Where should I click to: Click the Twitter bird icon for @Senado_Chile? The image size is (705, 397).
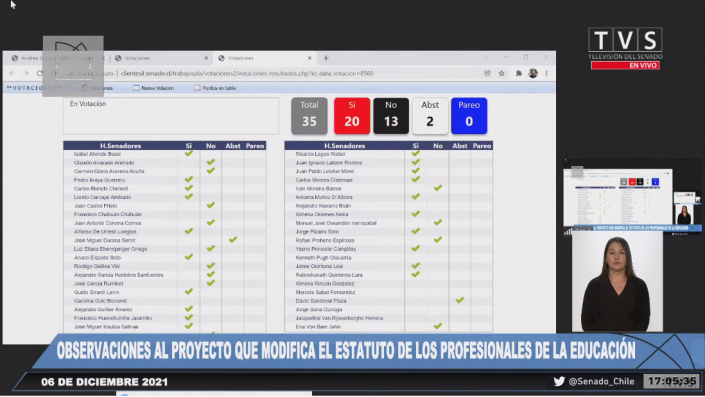point(559,381)
